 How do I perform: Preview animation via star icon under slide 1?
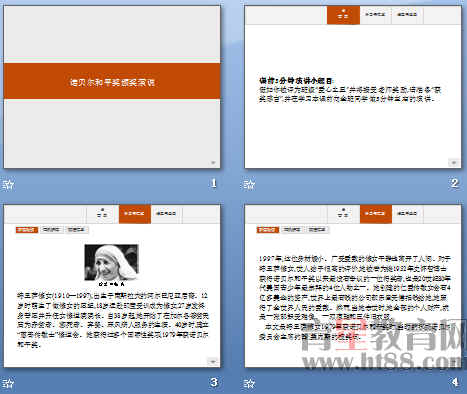click(8, 184)
